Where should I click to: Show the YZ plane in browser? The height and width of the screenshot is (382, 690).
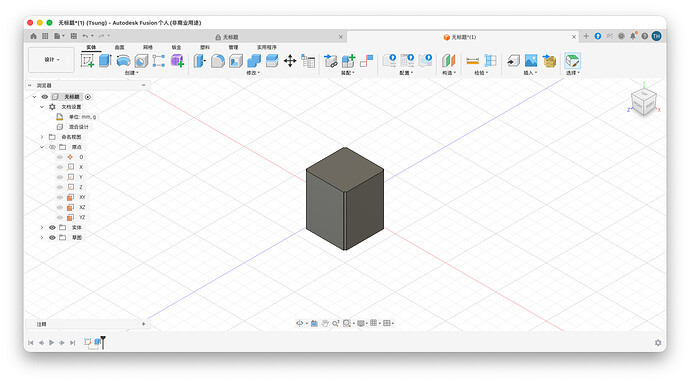[x=60, y=217]
